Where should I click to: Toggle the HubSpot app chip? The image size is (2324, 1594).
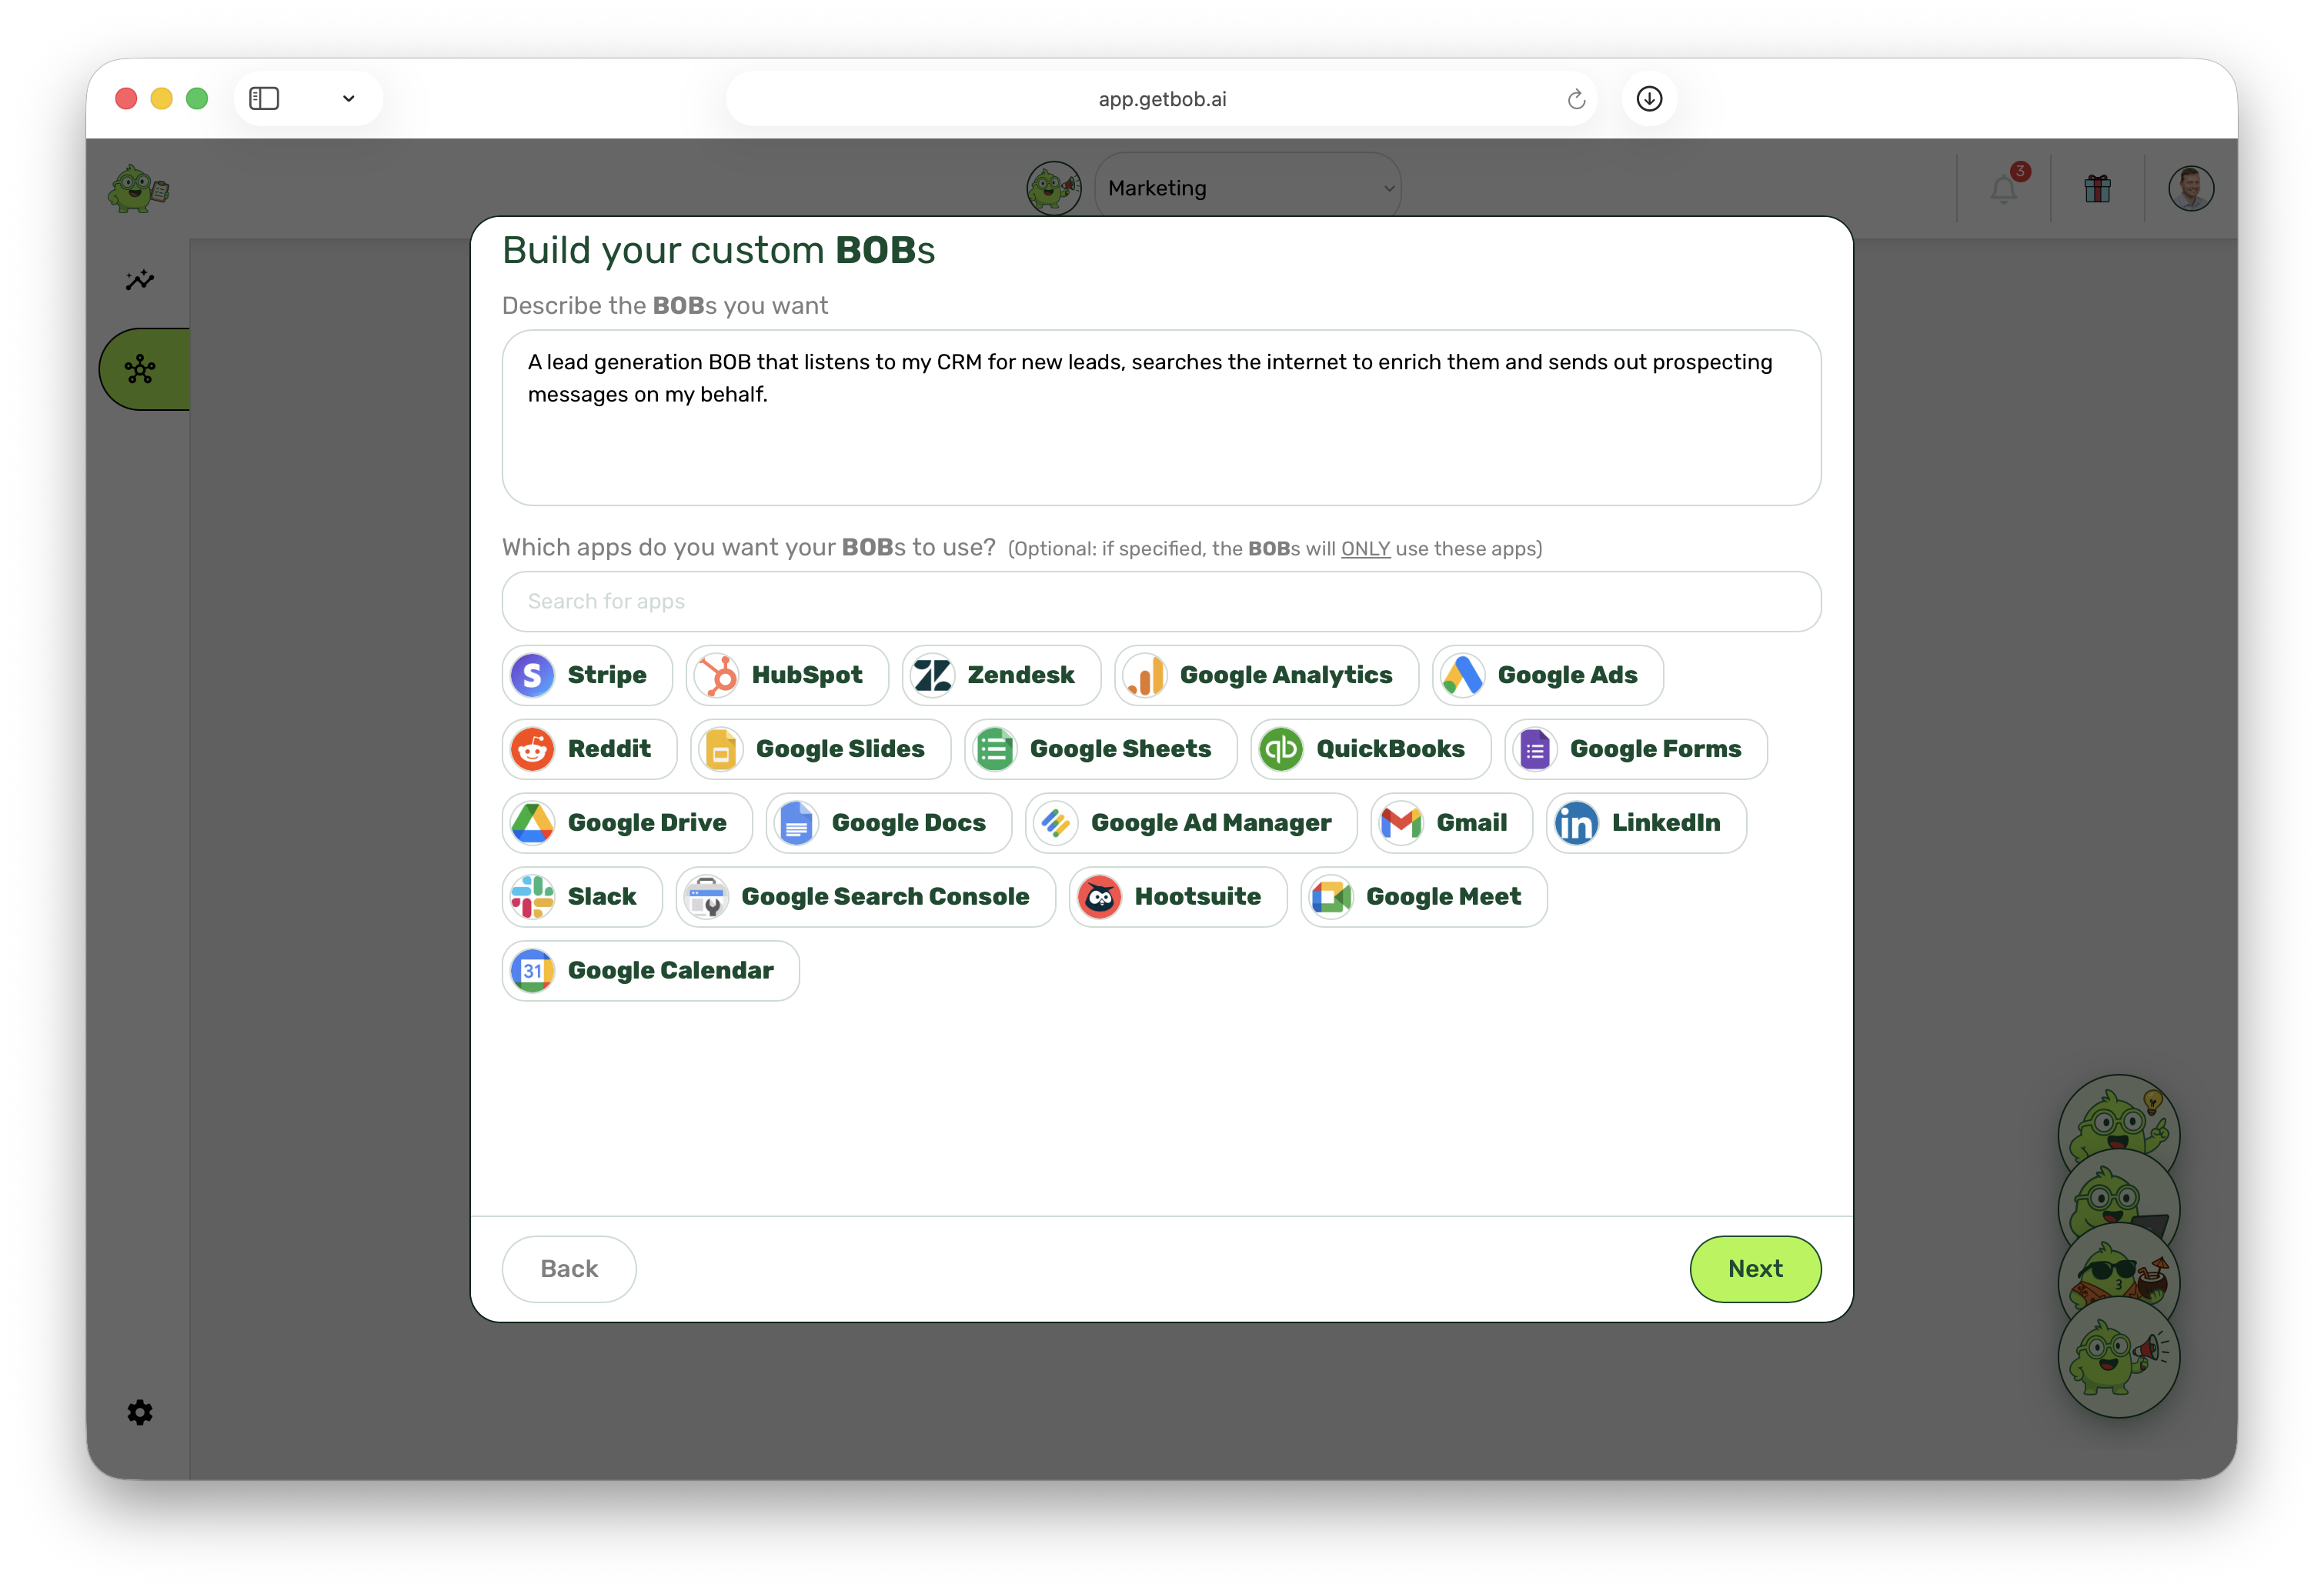pos(787,675)
